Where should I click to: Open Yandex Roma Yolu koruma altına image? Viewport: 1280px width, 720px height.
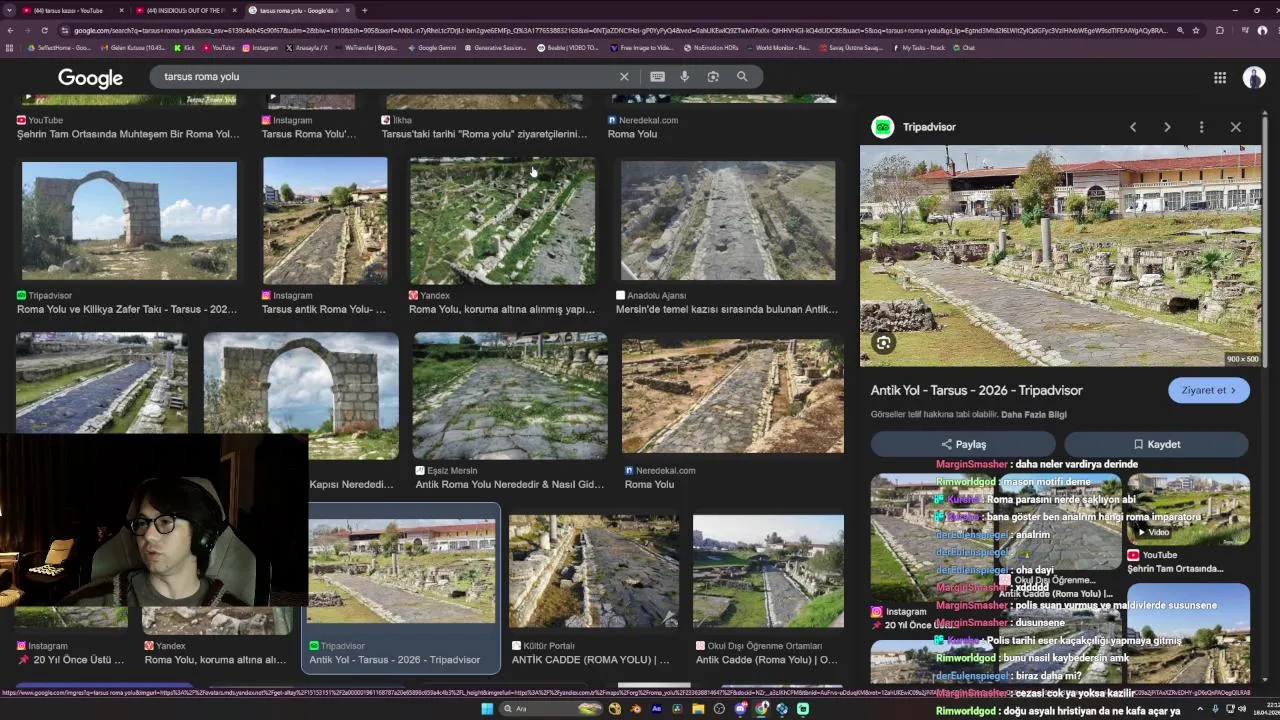(x=503, y=220)
